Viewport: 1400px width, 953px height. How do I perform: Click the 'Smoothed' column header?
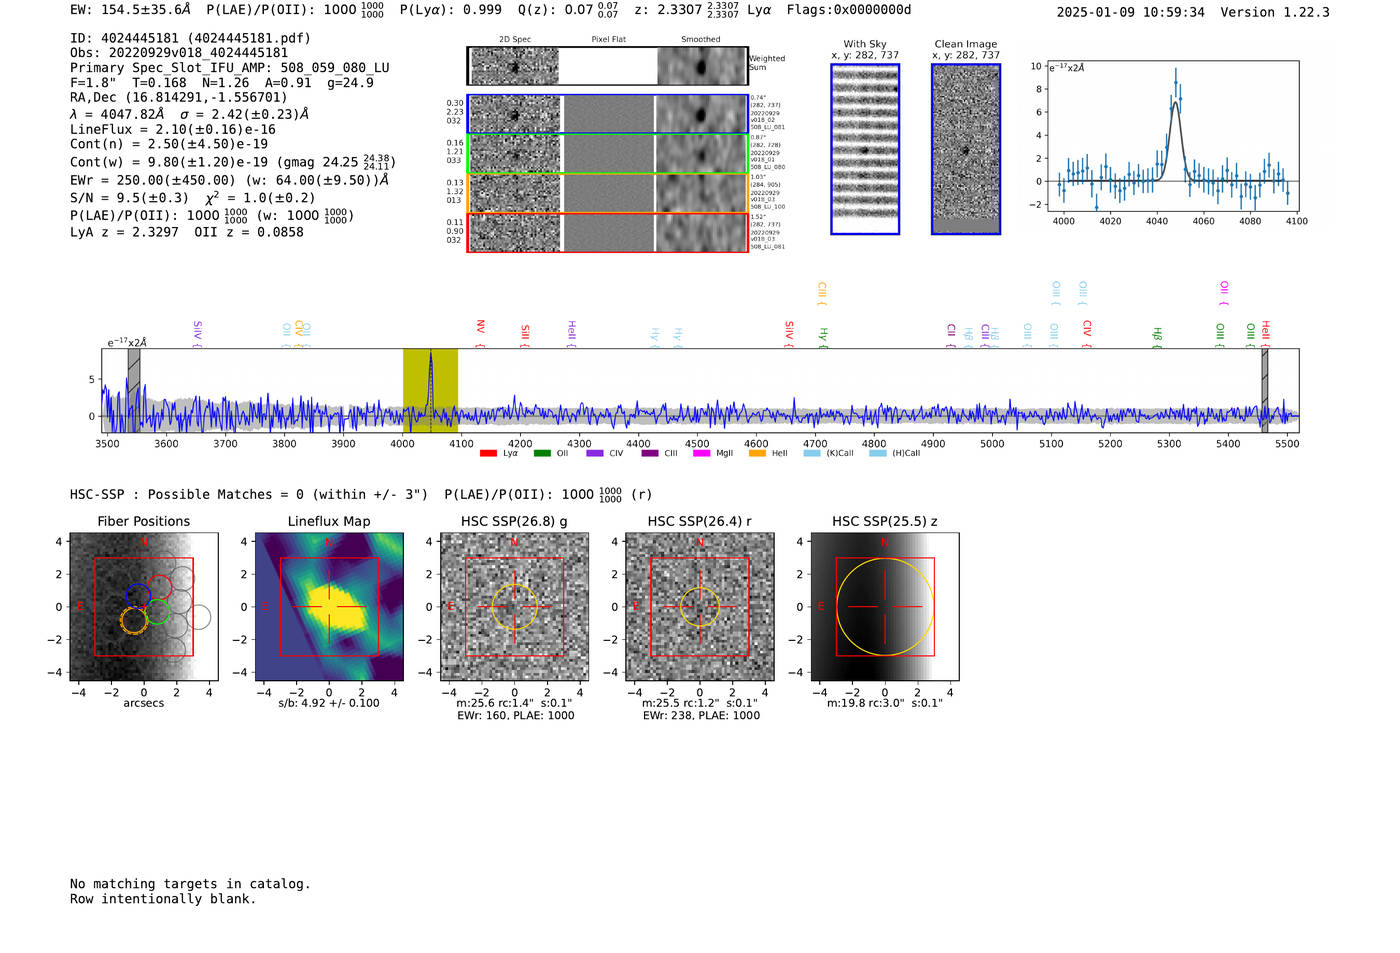tap(701, 40)
